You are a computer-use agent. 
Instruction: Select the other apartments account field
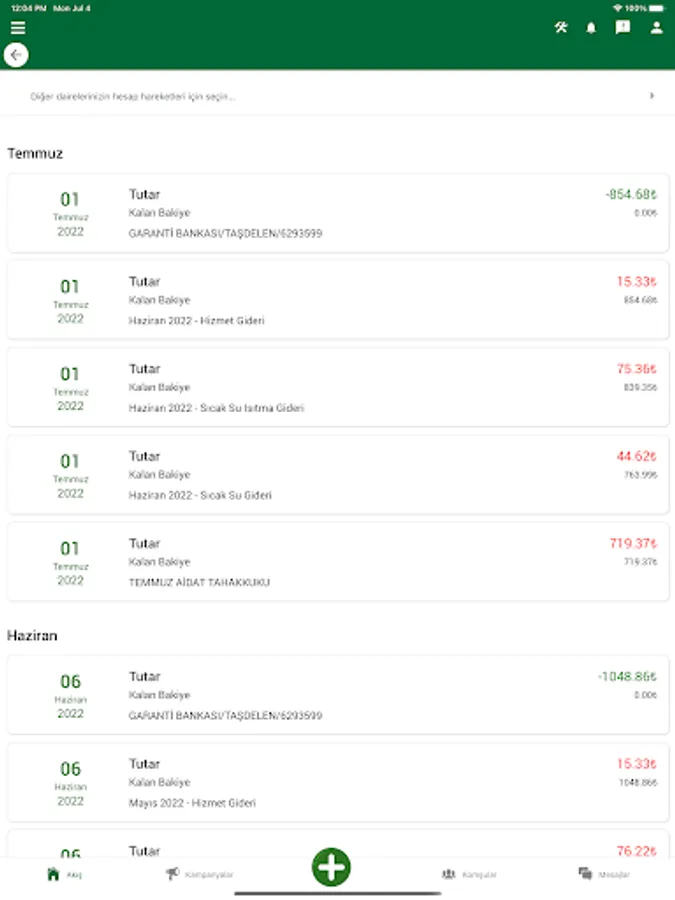click(320, 97)
